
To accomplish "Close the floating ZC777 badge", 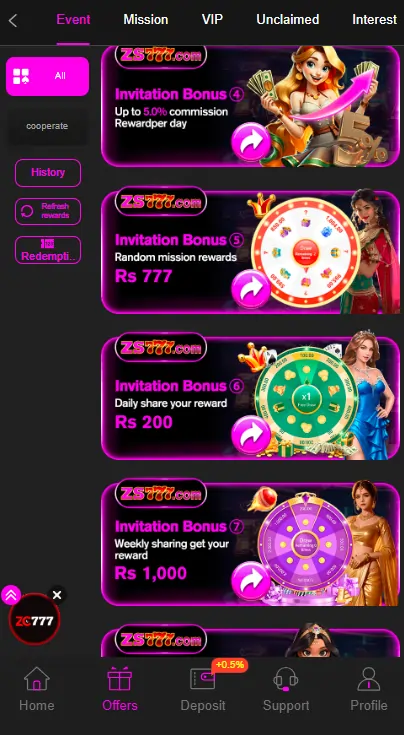I will [57, 595].
